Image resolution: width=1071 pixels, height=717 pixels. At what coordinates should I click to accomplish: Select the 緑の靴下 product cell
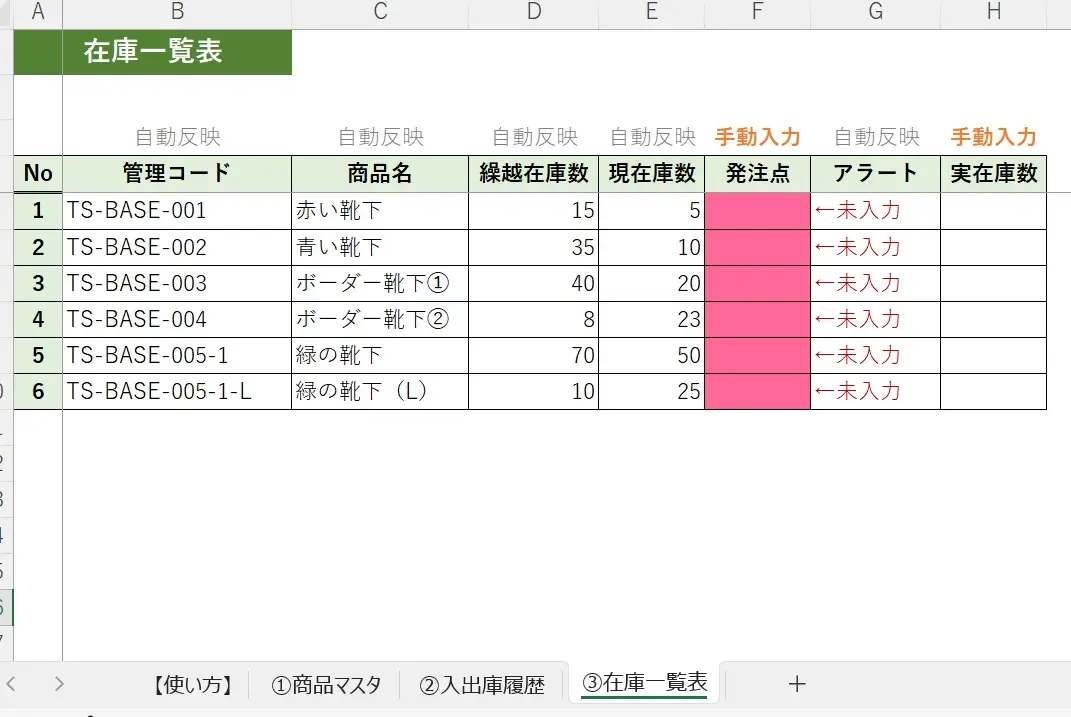[x=380, y=356]
